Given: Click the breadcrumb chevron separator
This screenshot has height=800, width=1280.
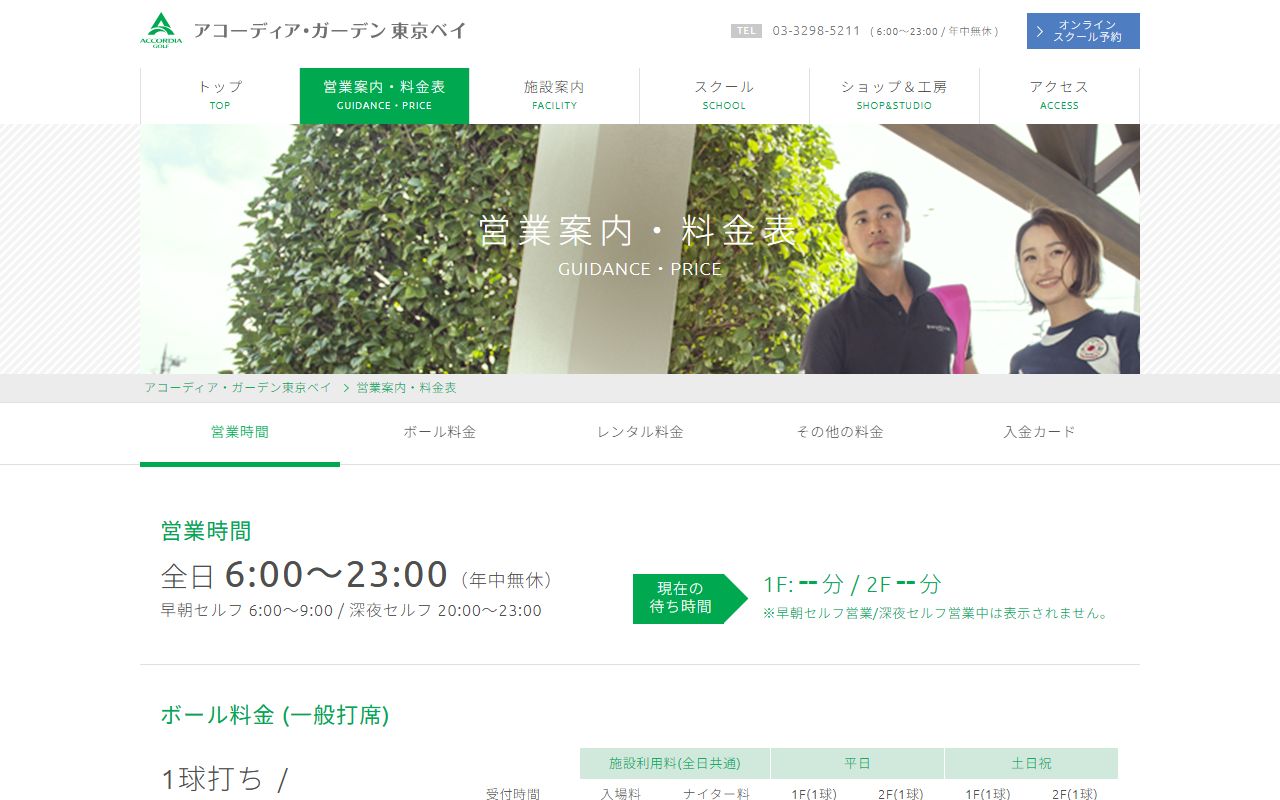Looking at the screenshot, I should pos(345,388).
